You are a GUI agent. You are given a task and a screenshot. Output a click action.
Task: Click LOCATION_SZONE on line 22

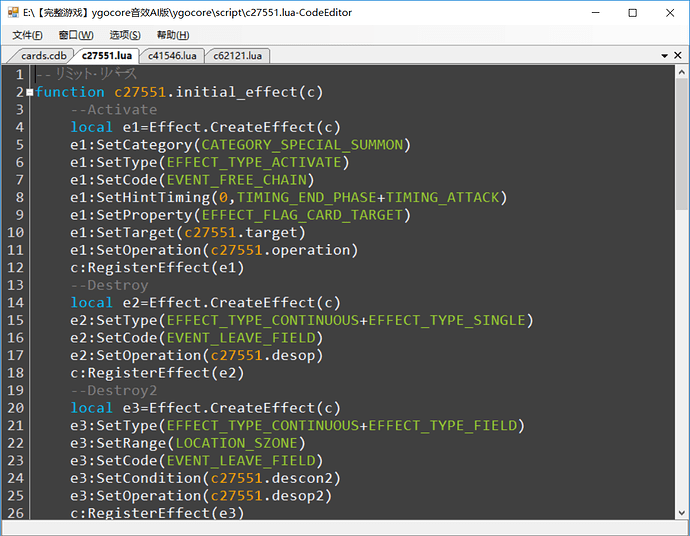pyautogui.click(x=237, y=443)
